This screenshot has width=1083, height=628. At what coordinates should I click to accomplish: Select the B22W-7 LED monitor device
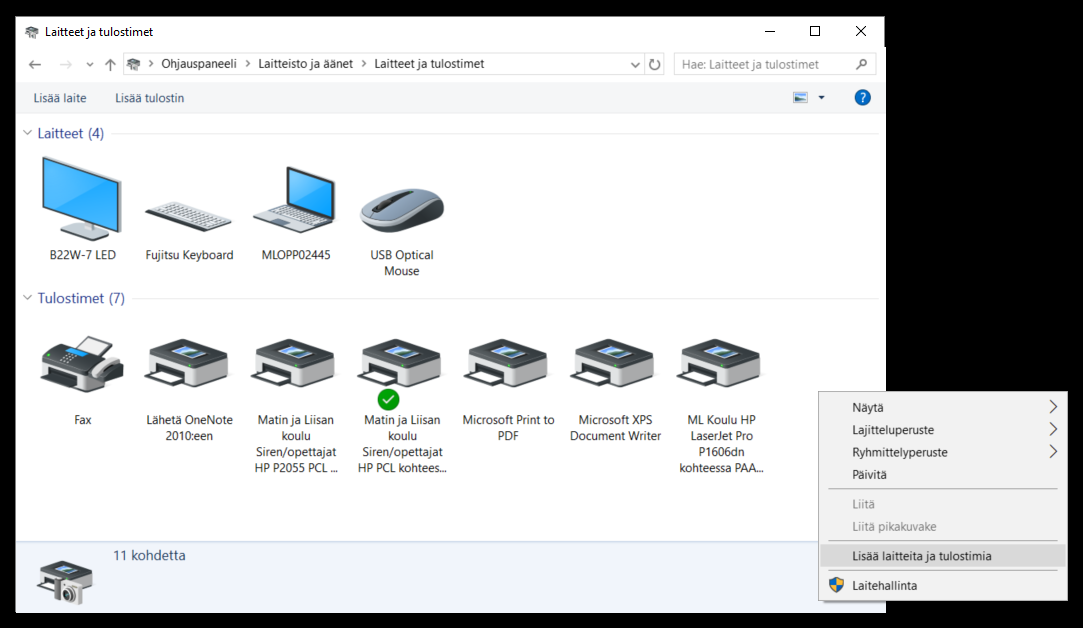[82, 209]
